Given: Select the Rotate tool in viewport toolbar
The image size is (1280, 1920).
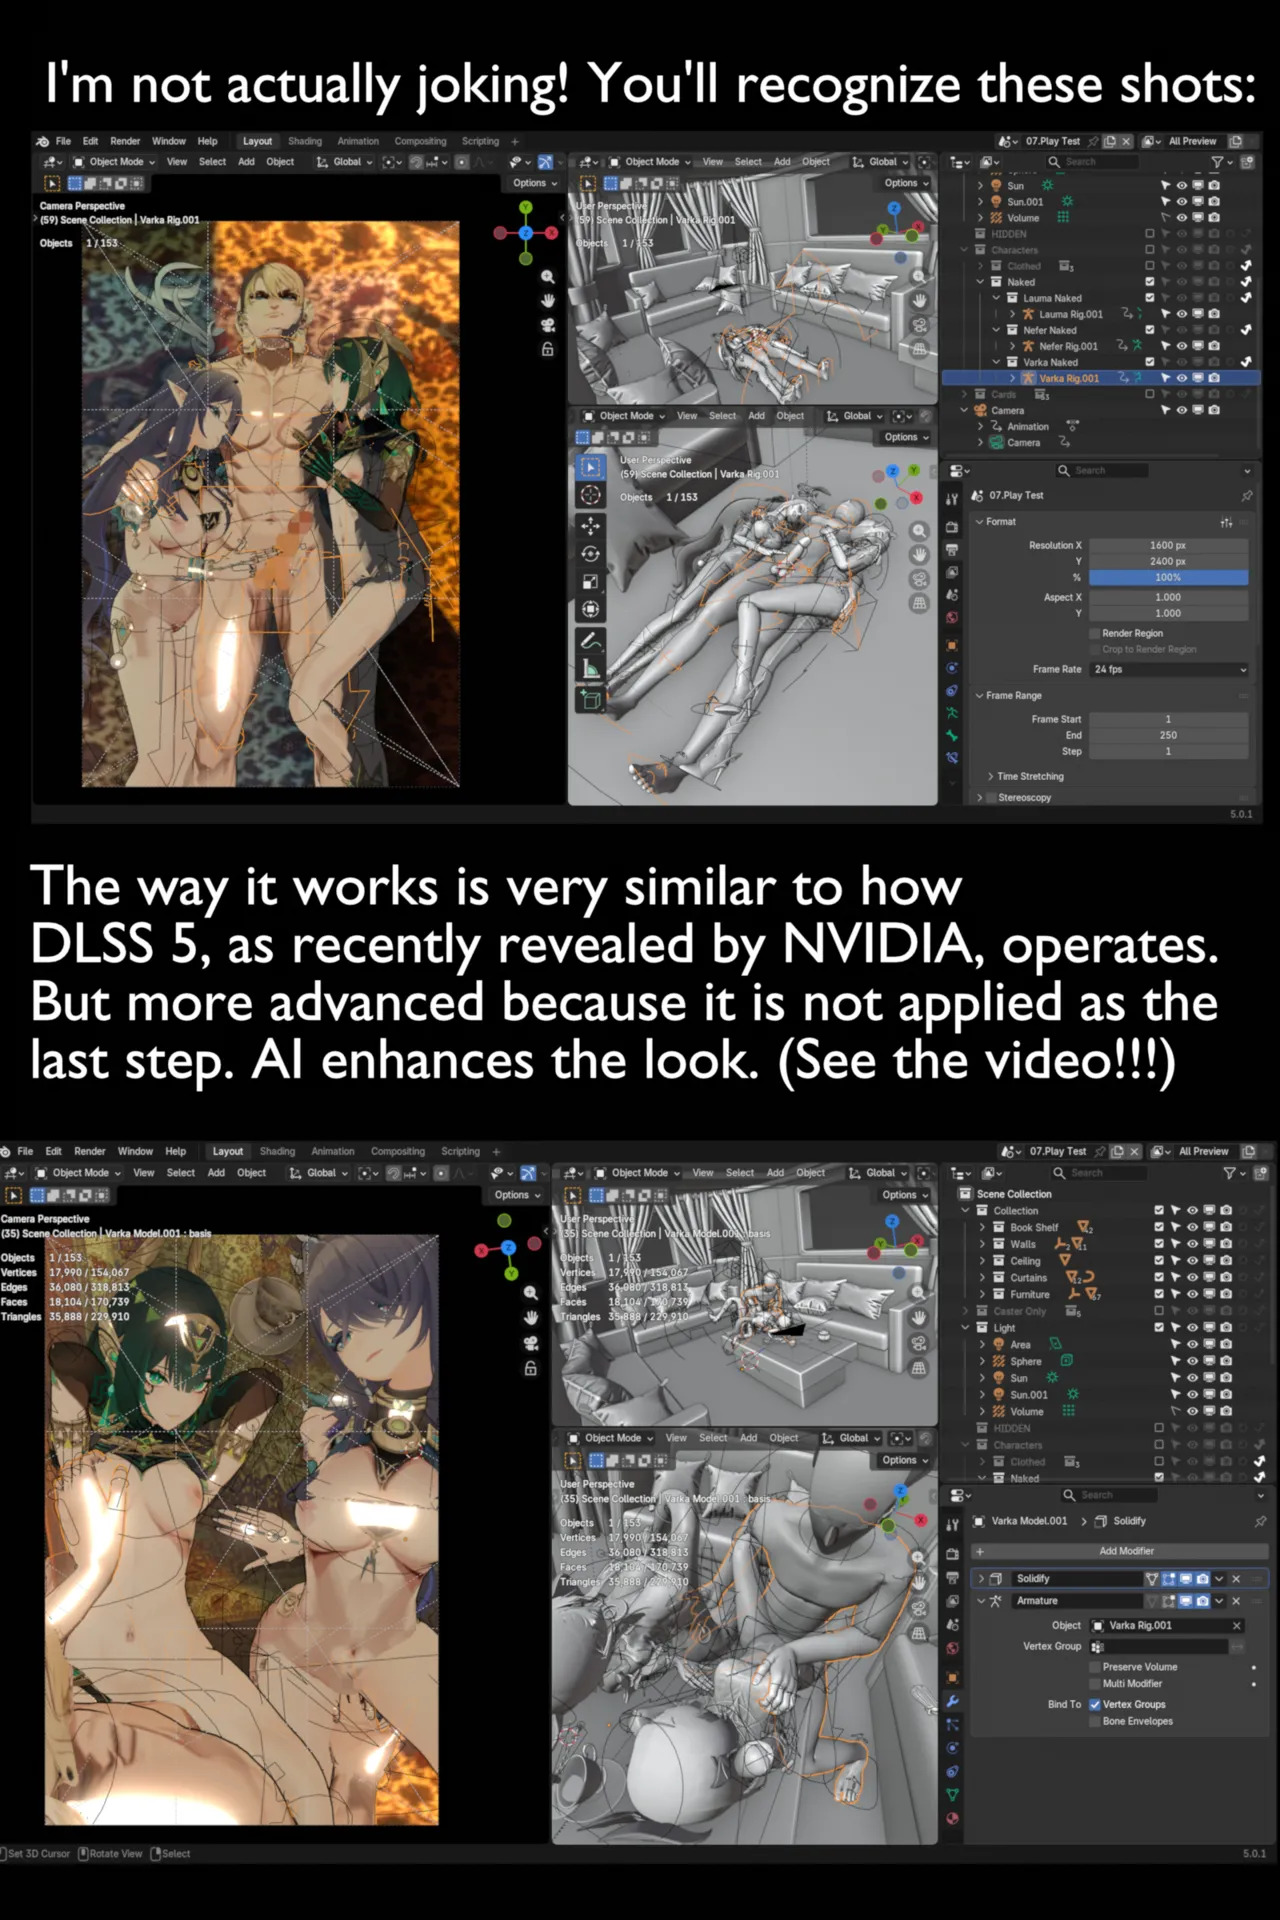Looking at the screenshot, I should 591,554.
